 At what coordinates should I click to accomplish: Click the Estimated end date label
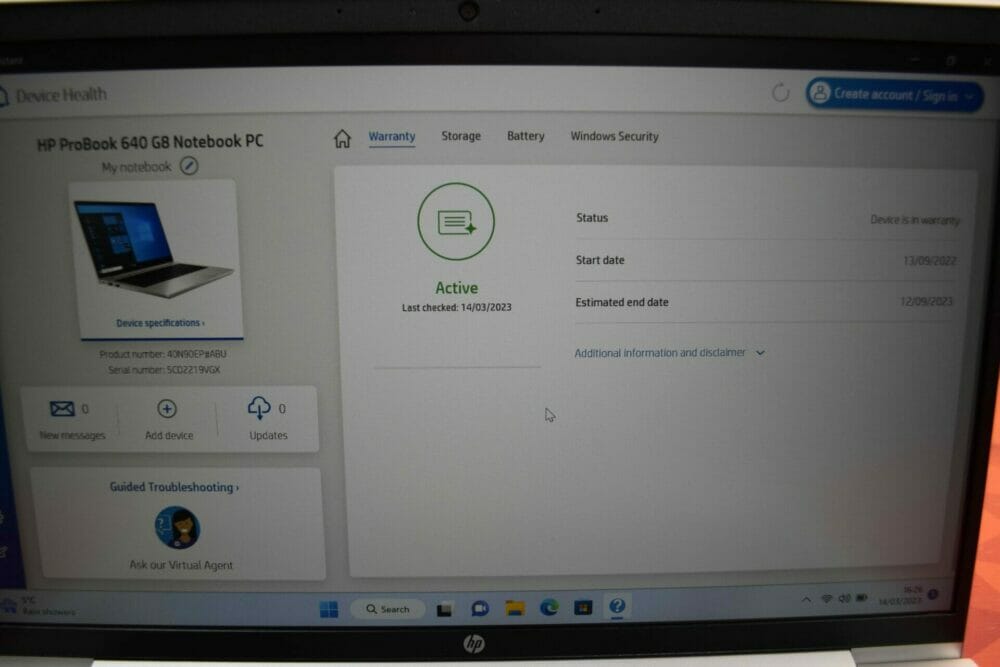[x=622, y=302]
